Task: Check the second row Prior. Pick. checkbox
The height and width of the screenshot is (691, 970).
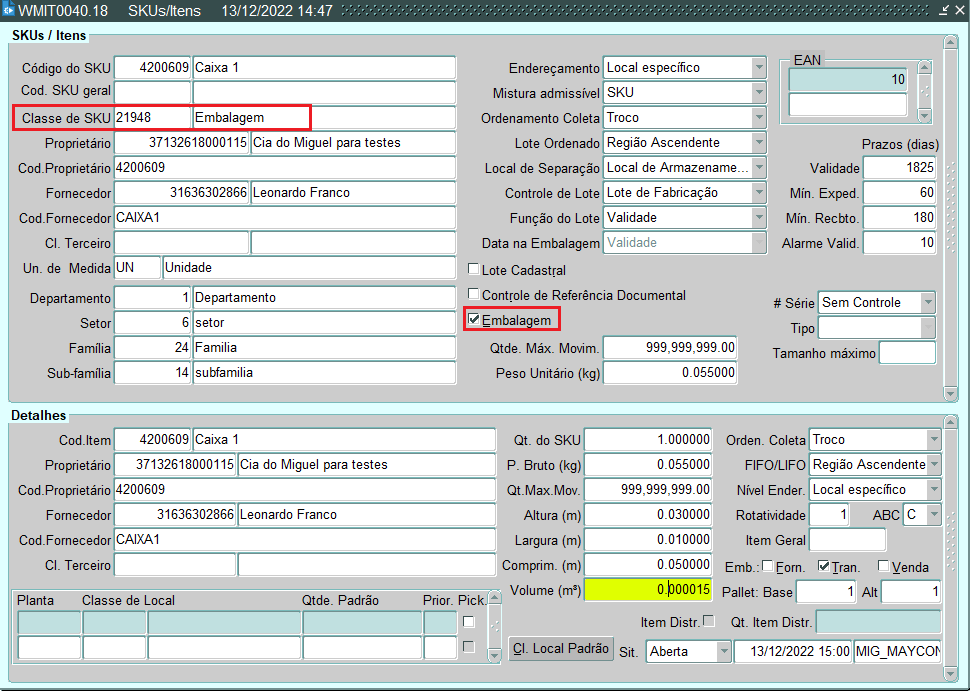Action: 469,646
